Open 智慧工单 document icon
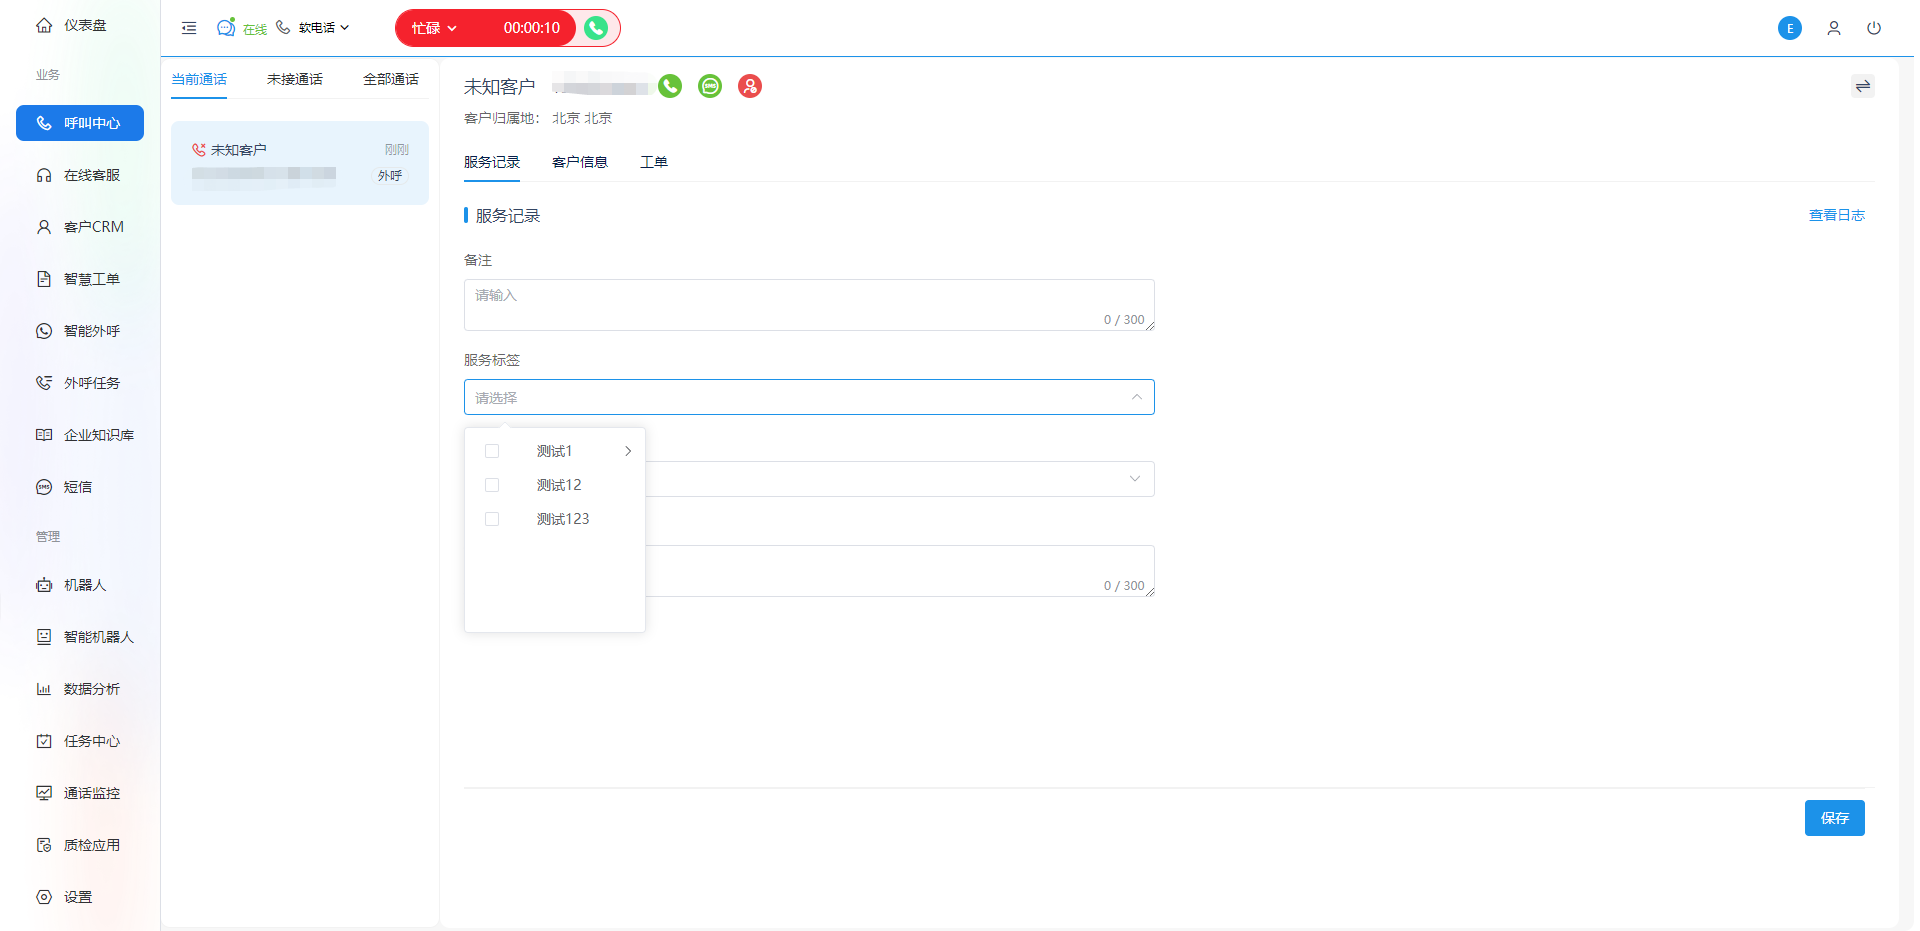This screenshot has height=931, width=1920. 44,279
